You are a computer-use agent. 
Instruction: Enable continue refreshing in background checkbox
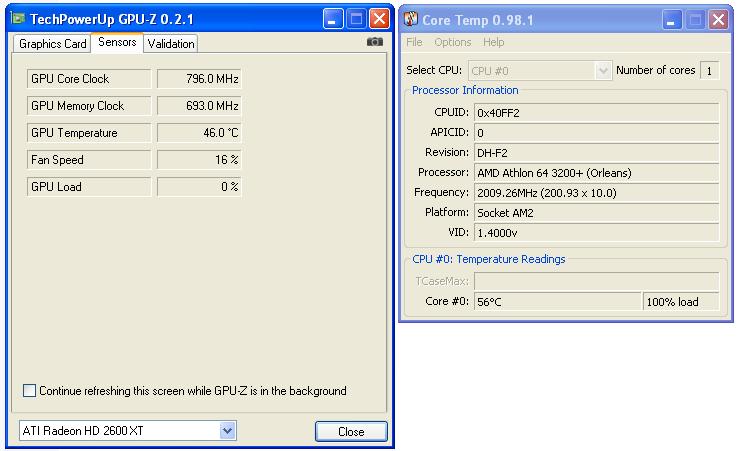click(x=29, y=390)
